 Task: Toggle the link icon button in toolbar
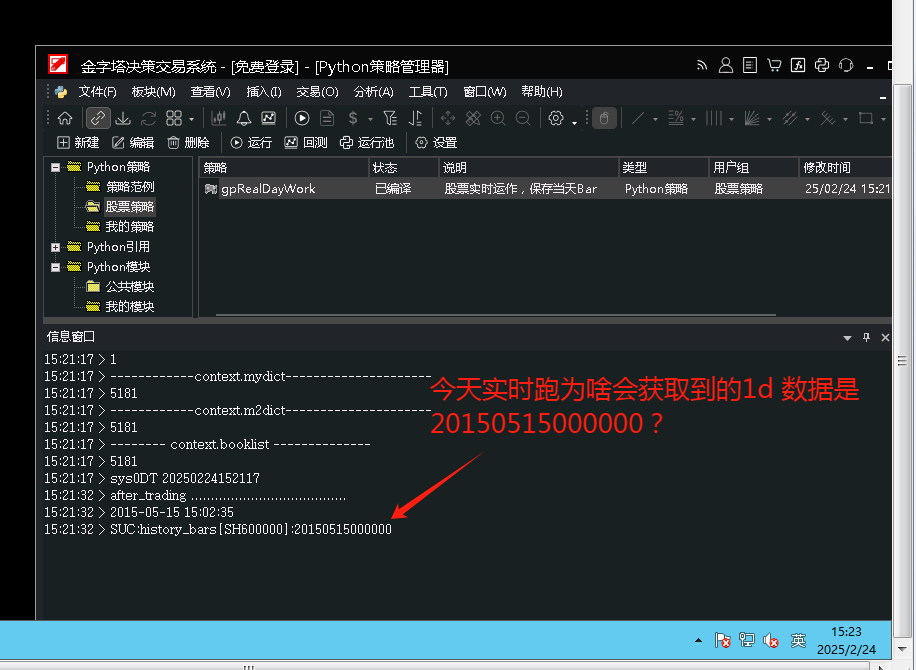(97, 118)
